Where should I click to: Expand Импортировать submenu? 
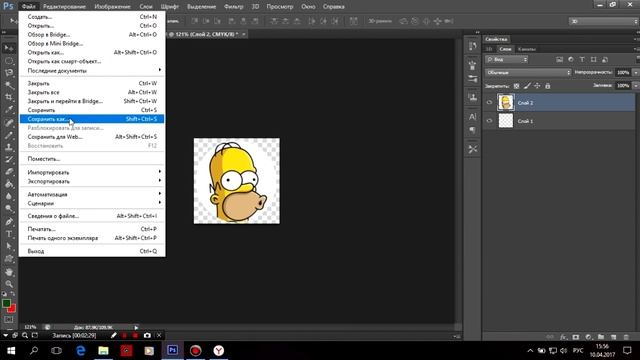[92, 172]
